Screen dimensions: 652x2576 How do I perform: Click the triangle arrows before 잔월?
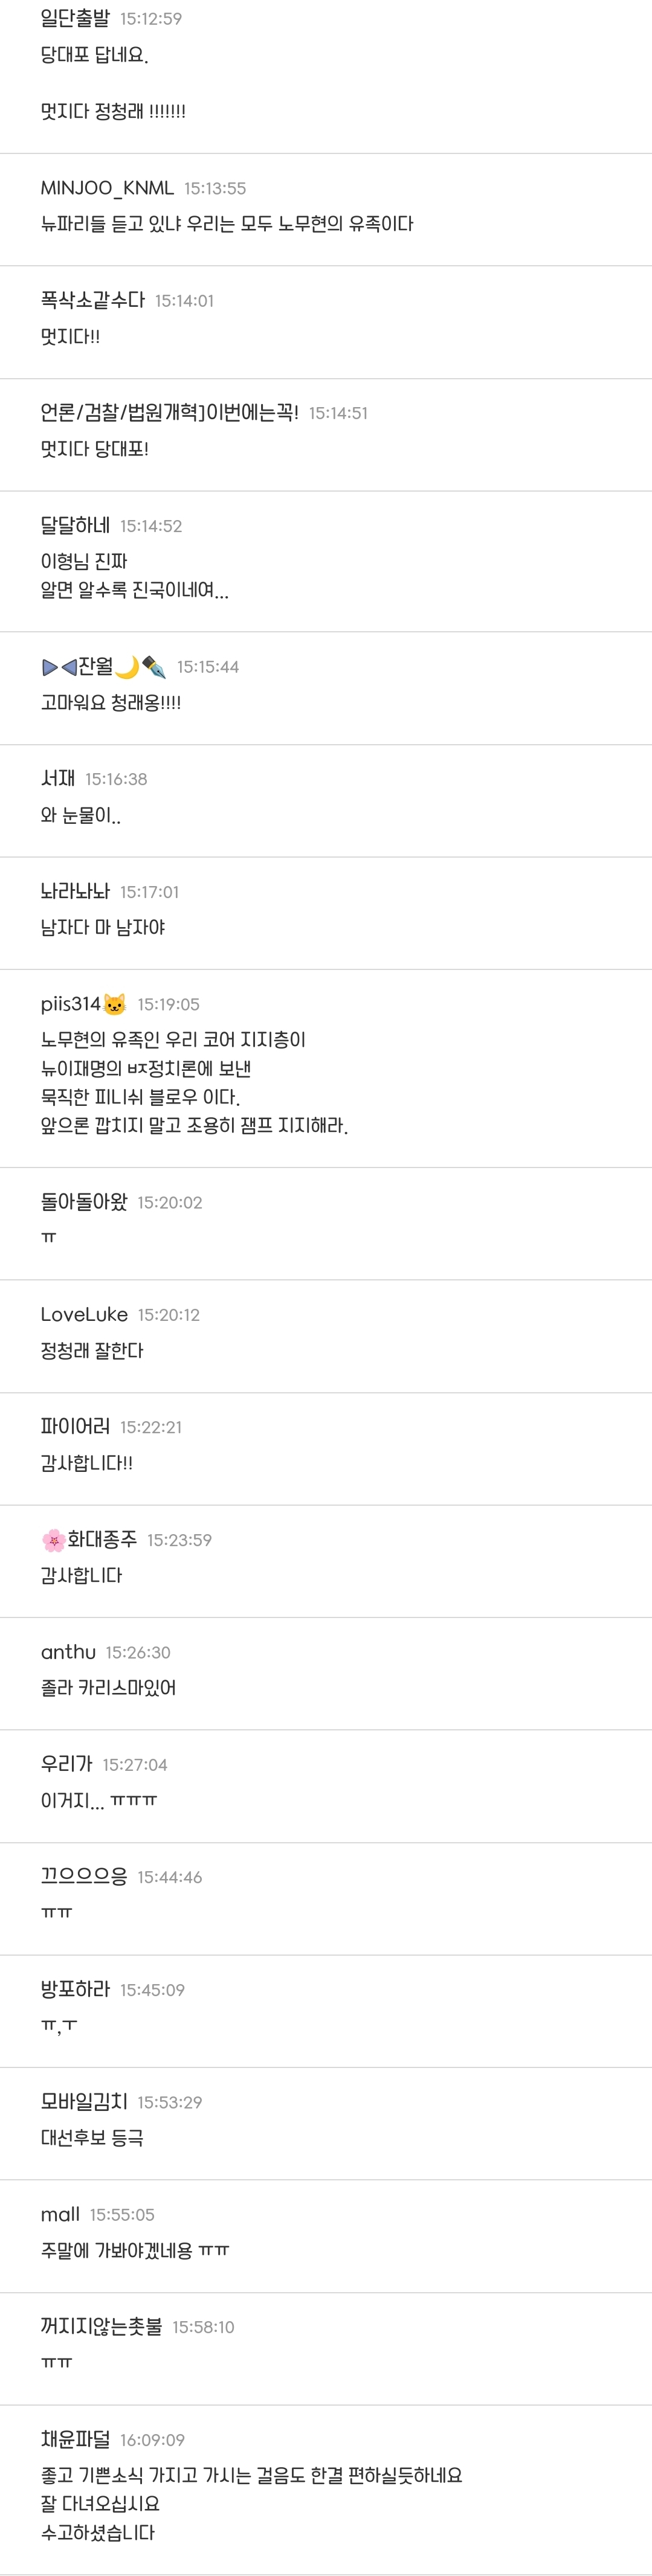(59, 667)
